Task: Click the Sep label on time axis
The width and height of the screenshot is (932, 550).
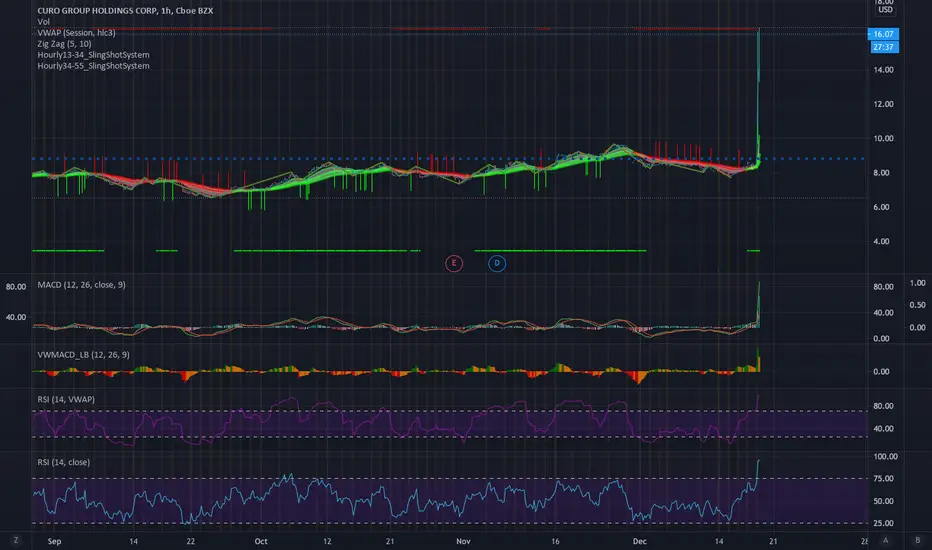Action: [54, 541]
